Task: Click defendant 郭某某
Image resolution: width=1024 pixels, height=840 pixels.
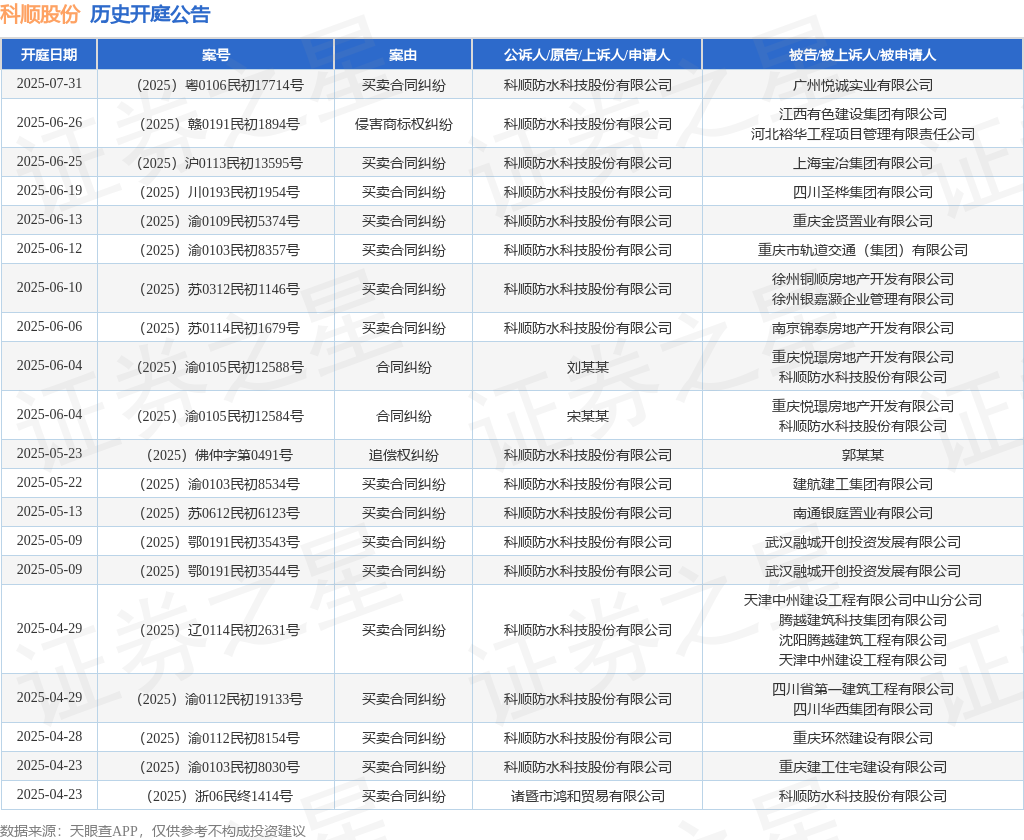Action: click(862, 455)
